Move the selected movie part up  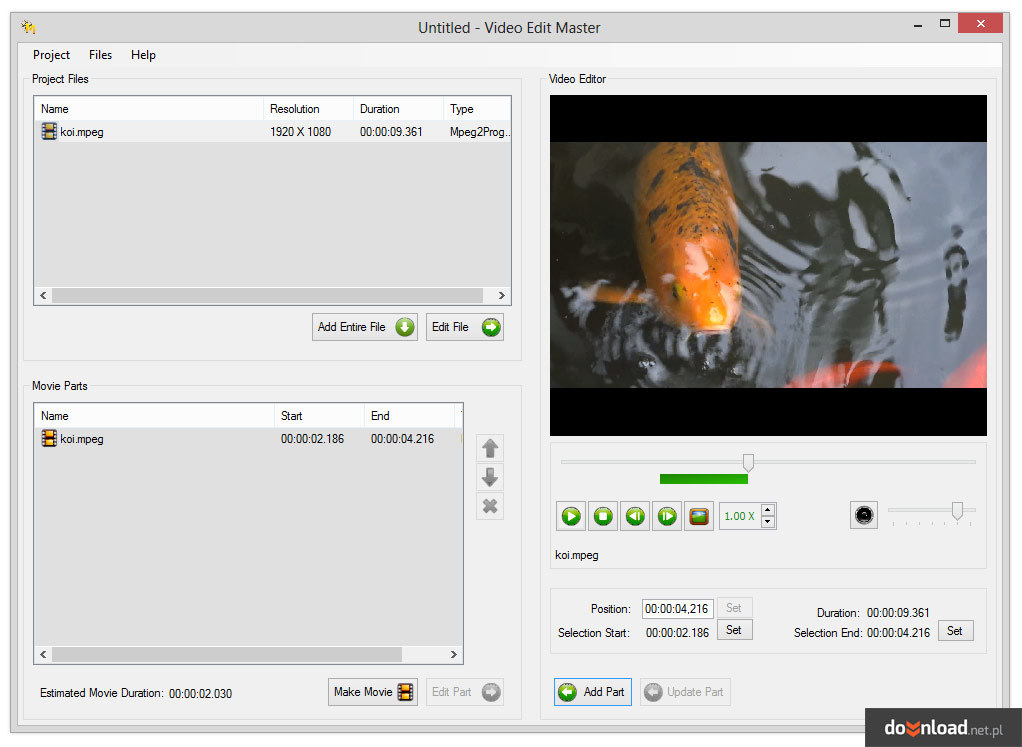pyautogui.click(x=489, y=448)
